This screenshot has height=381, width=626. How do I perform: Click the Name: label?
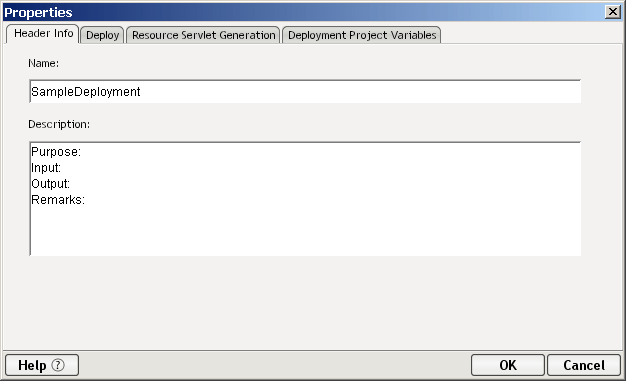(x=43, y=63)
